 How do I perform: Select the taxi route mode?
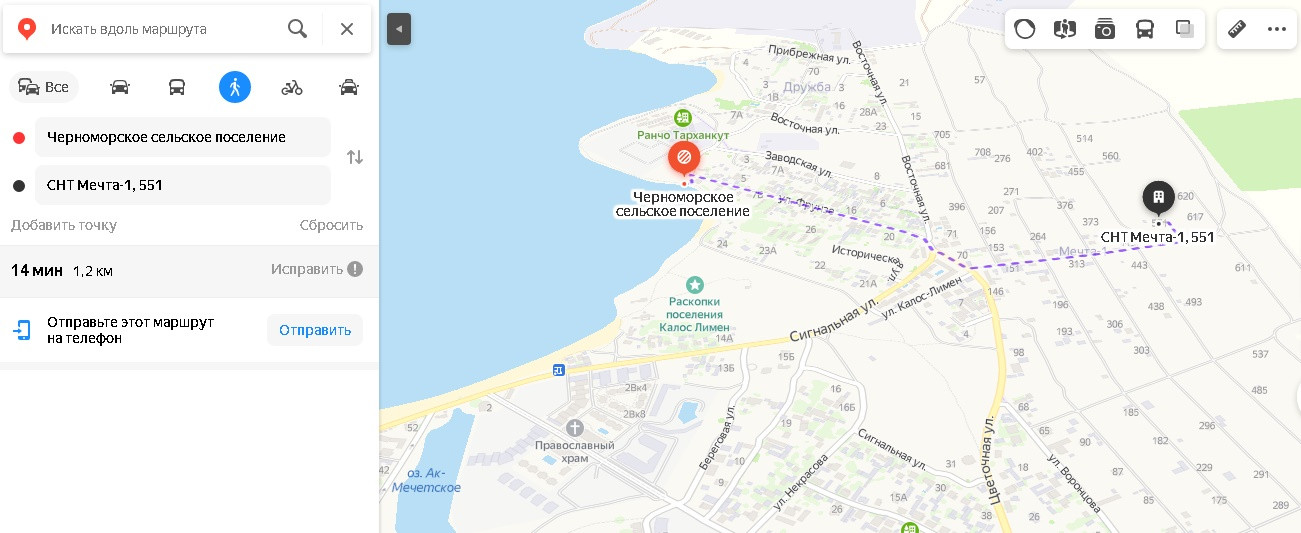pos(349,87)
